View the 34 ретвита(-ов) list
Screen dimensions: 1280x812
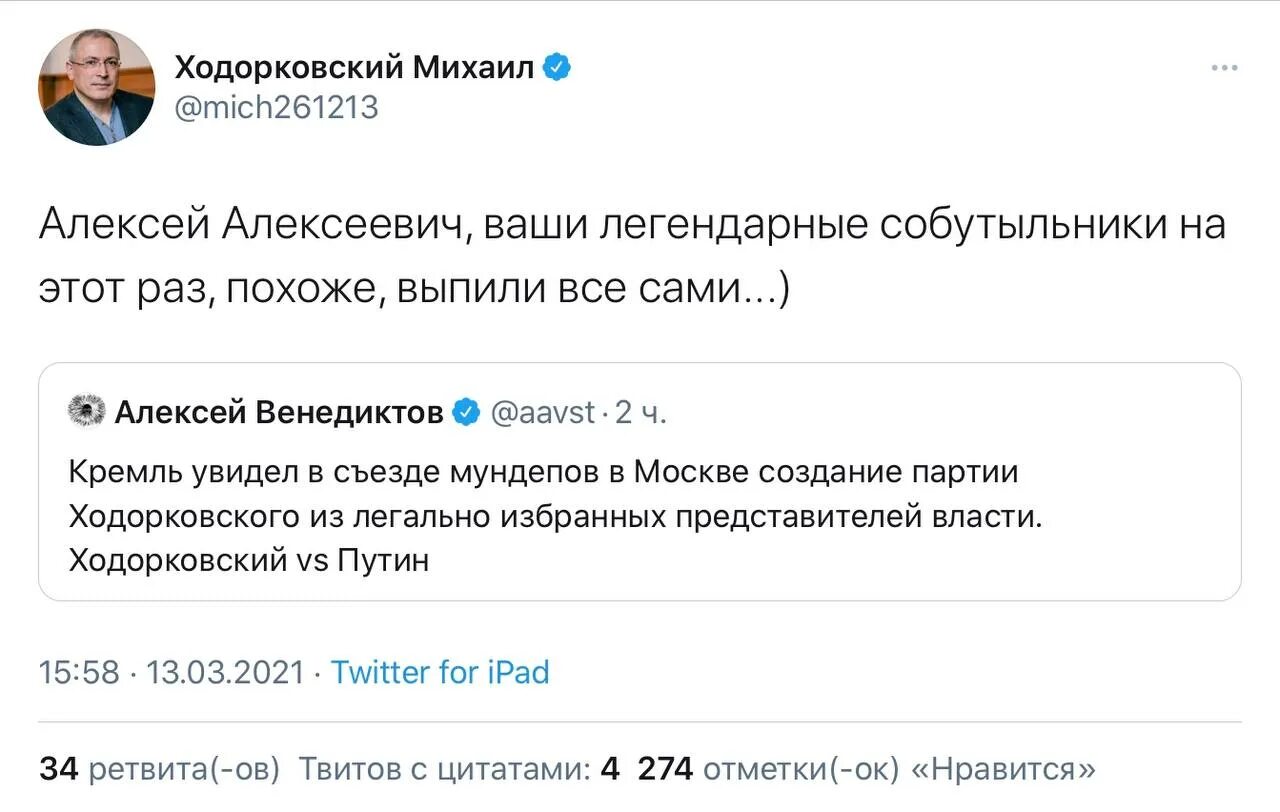click(x=160, y=769)
